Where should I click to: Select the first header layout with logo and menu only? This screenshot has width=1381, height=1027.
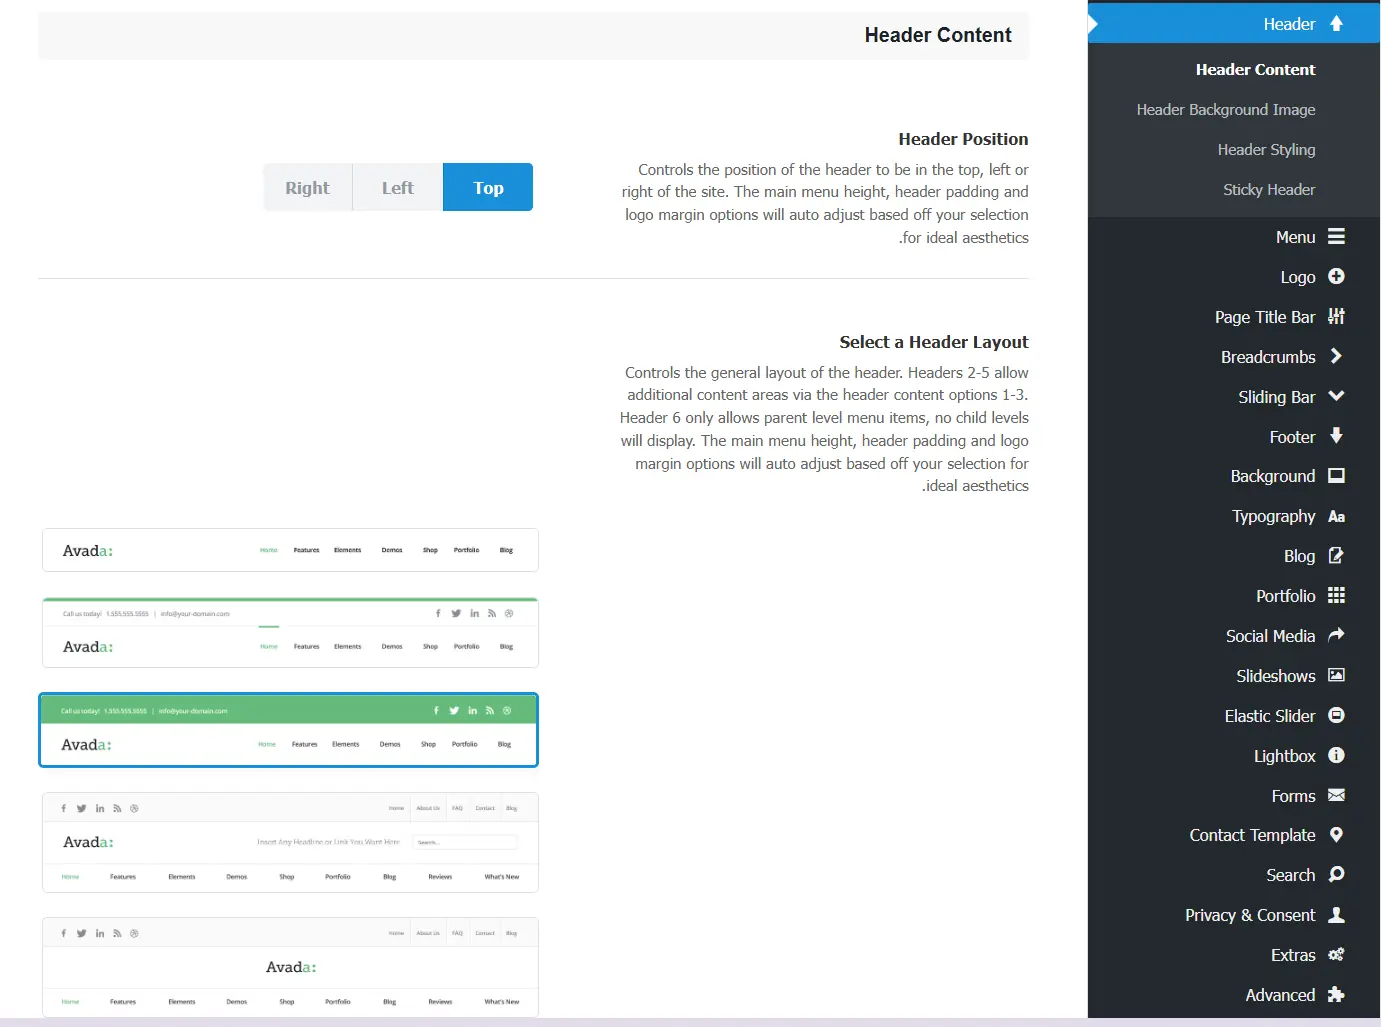click(x=290, y=550)
